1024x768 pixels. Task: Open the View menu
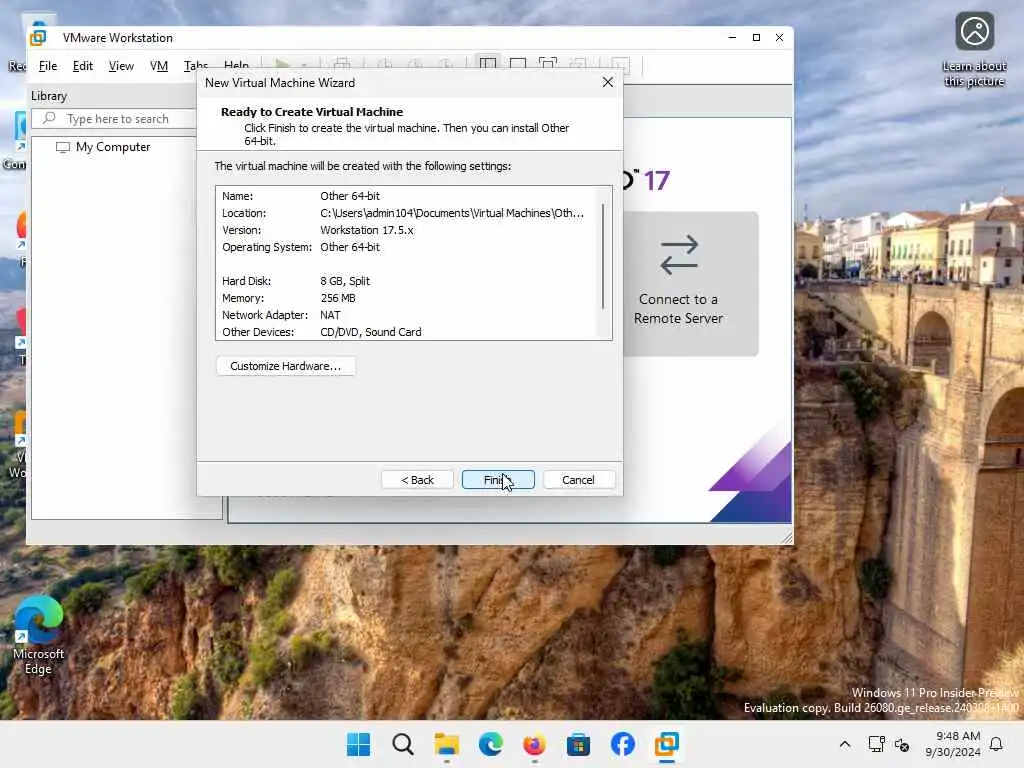pyautogui.click(x=121, y=66)
